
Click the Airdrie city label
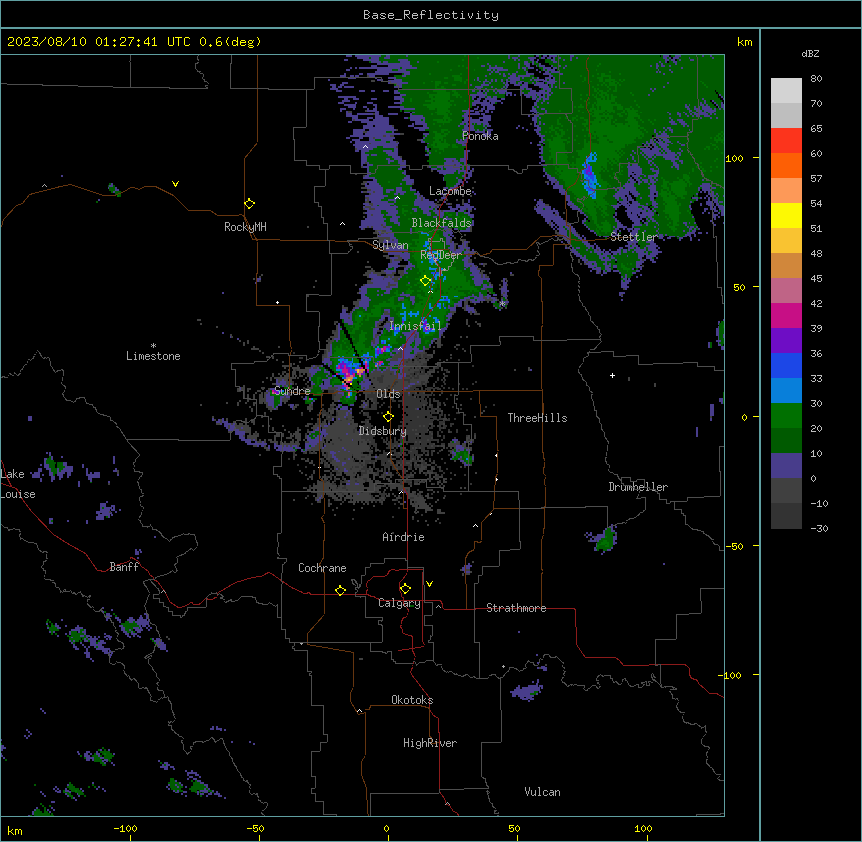[x=404, y=537]
